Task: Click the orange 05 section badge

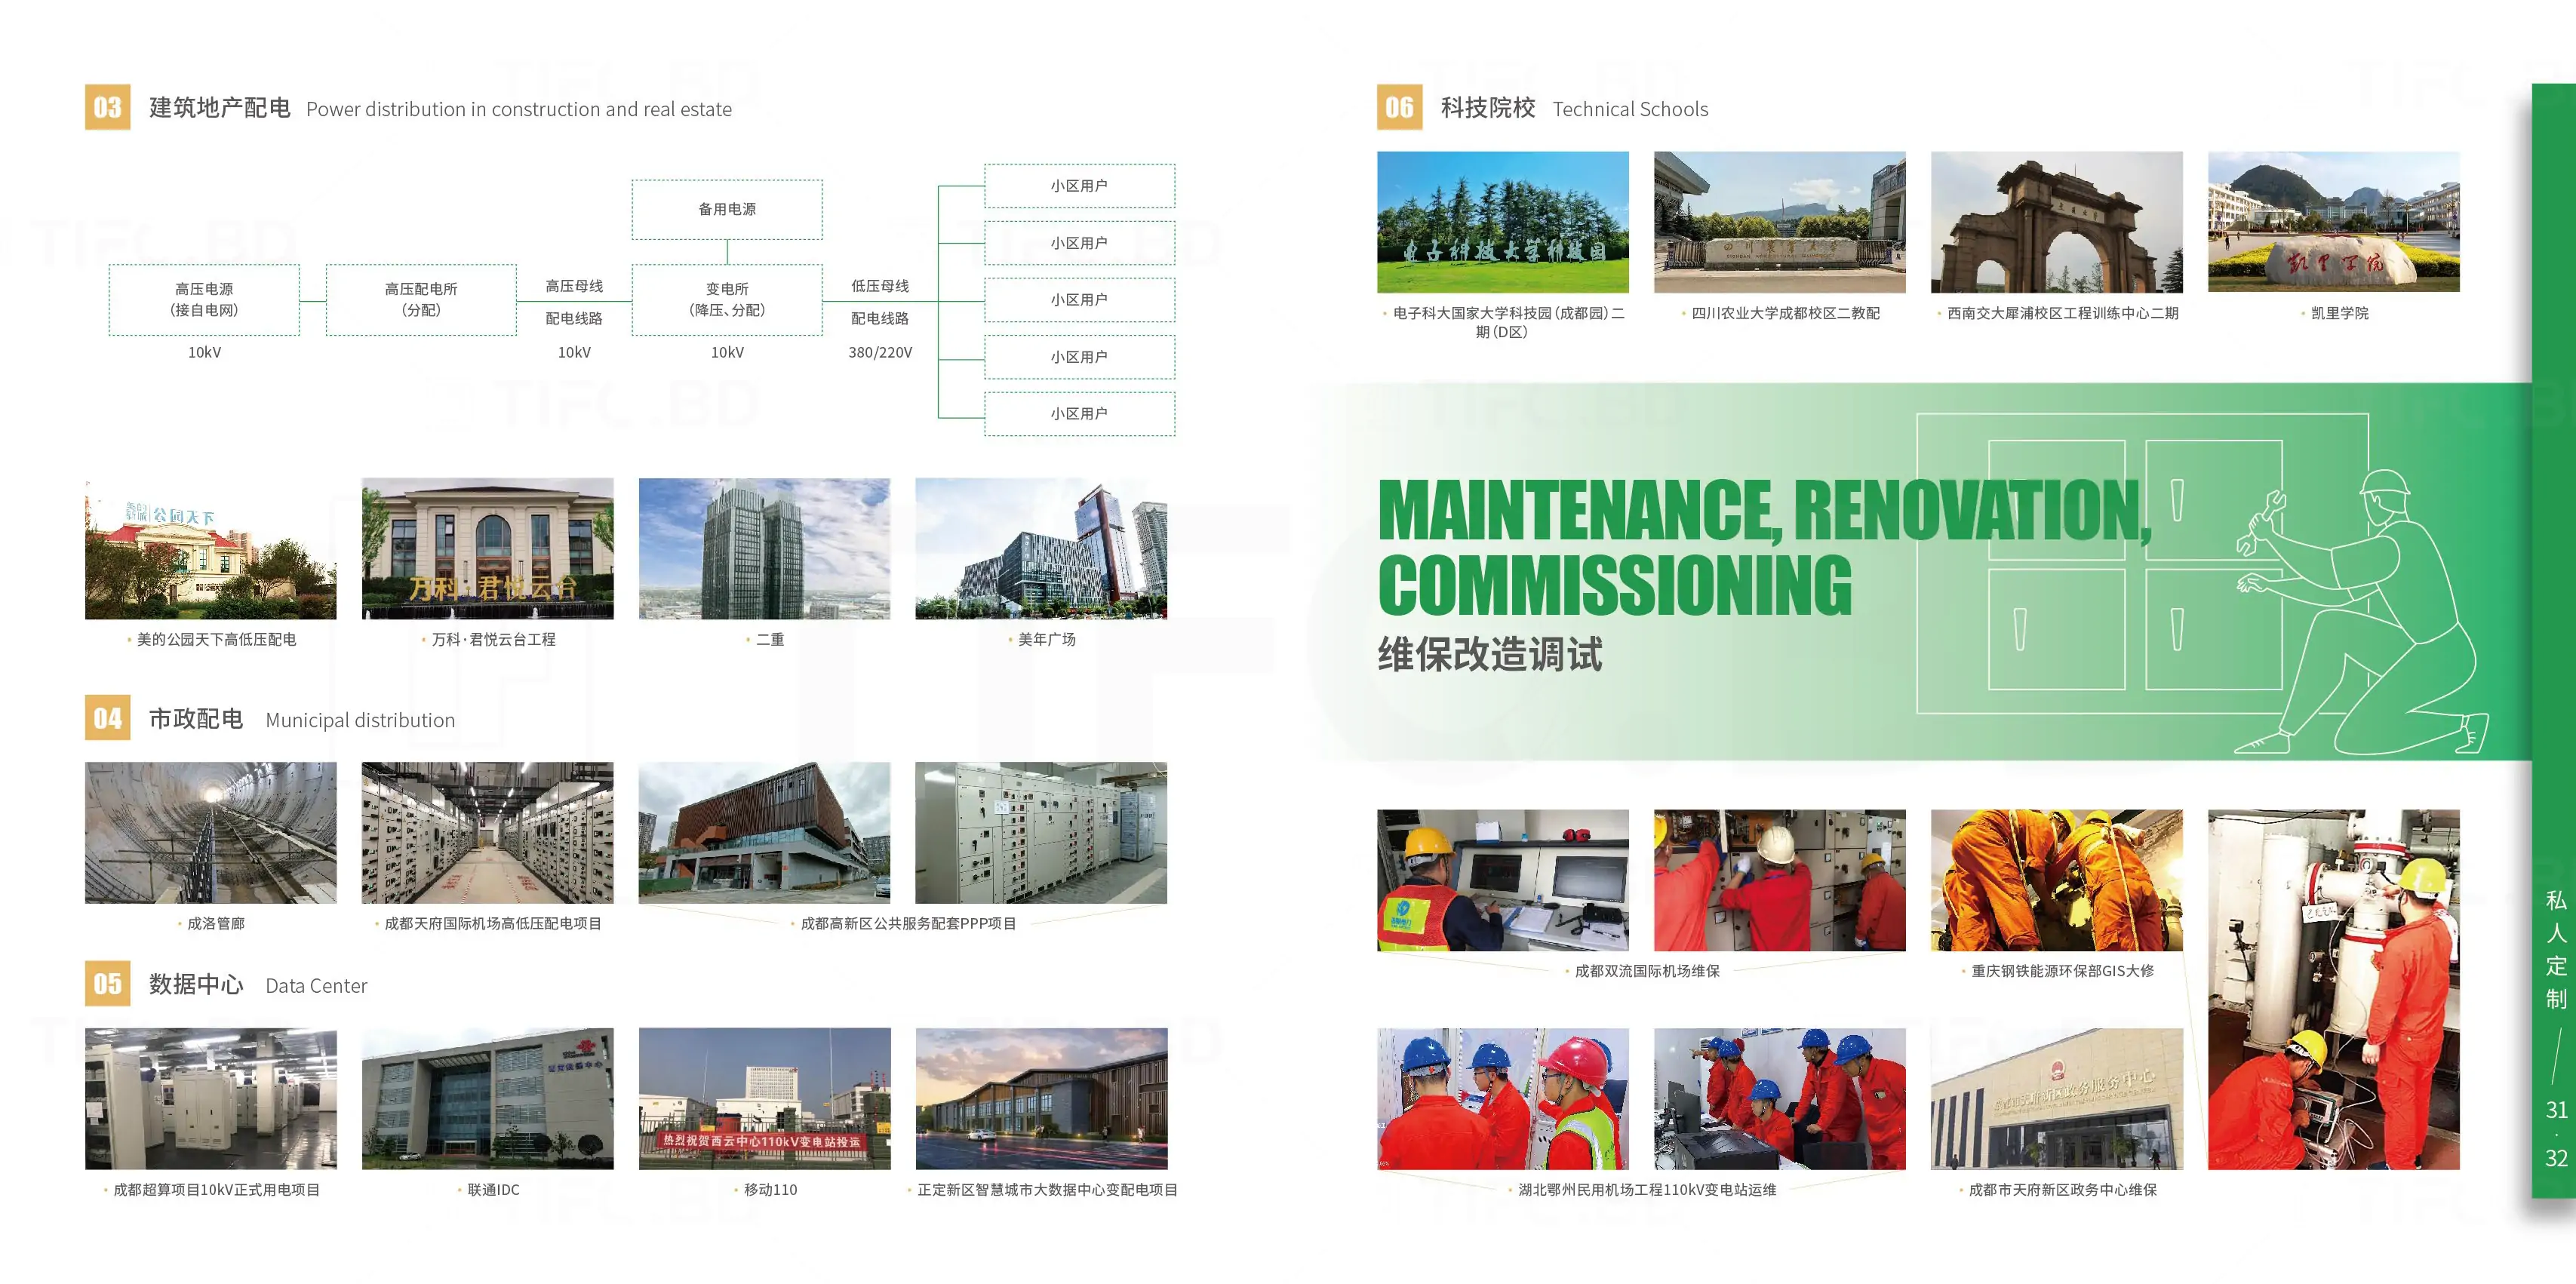Action: 107,984
